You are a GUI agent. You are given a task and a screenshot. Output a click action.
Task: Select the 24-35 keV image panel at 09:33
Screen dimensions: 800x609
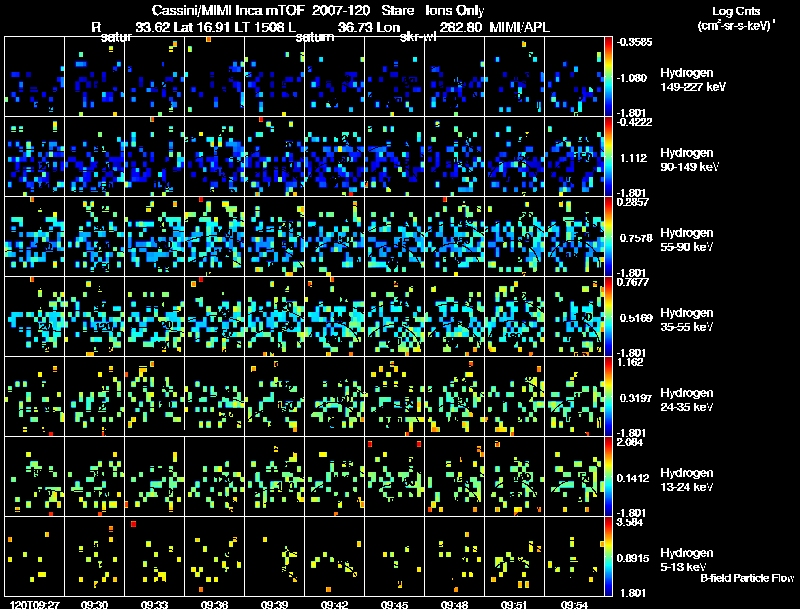tap(155, 397)
